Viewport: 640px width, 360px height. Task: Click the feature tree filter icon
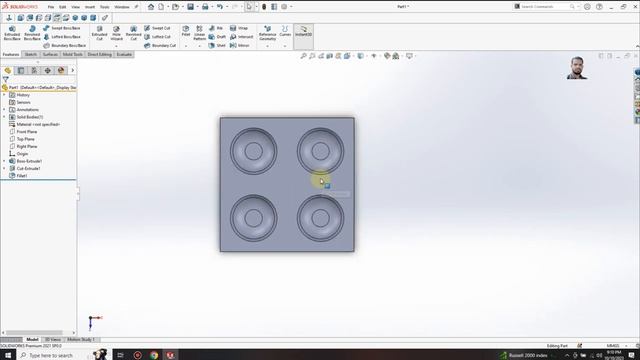pyautogui.click(x=5, y=80)
